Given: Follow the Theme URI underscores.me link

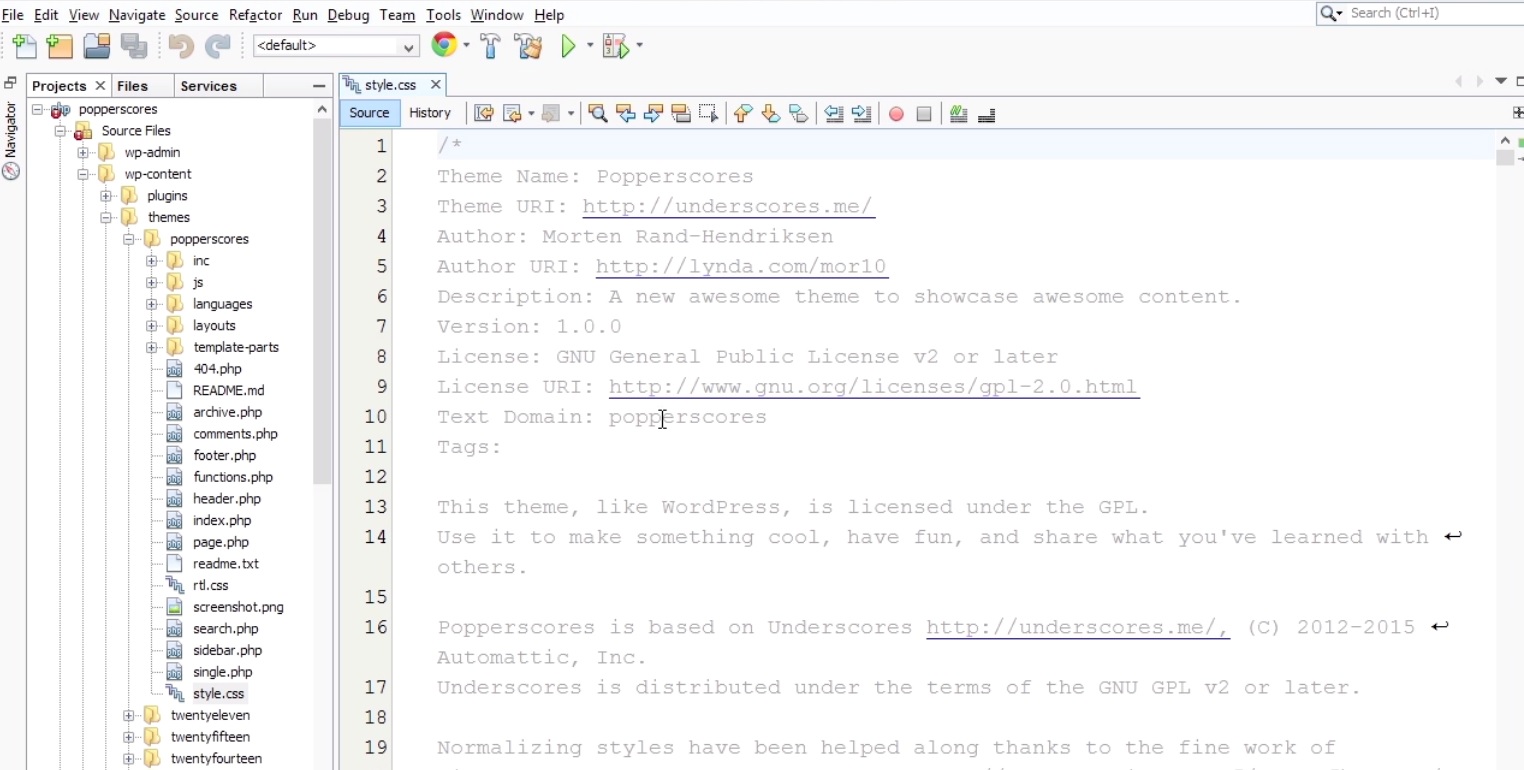Looking at the screenshot, I should click(728, 207).
